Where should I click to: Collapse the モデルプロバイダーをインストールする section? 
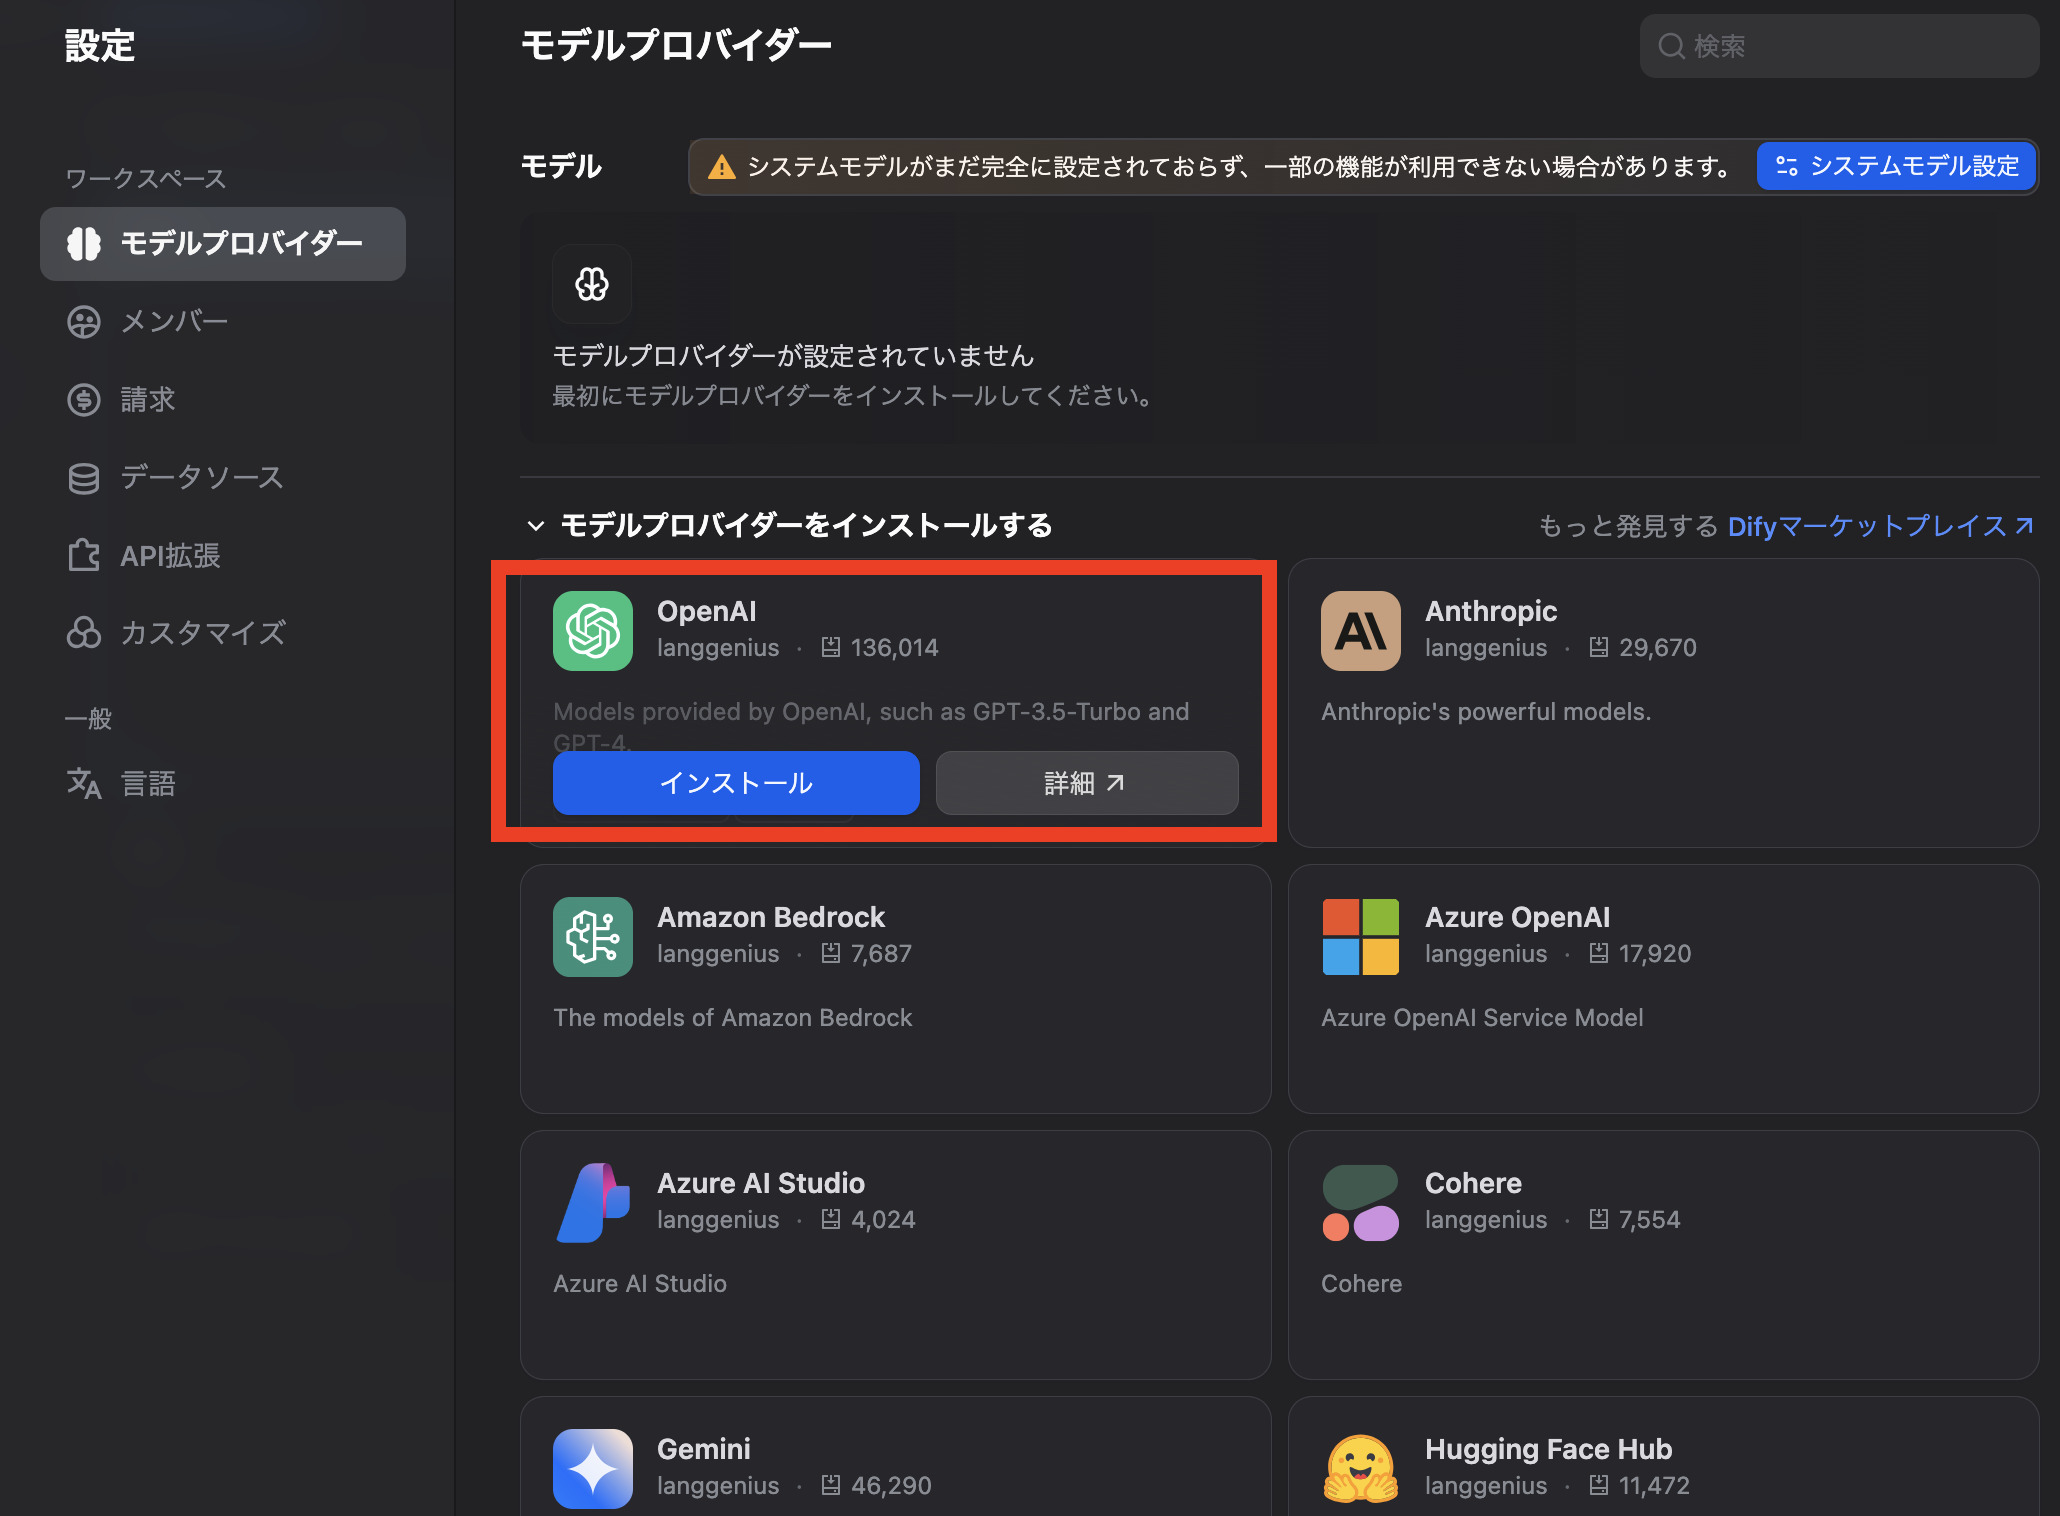[x=536, y=526]
